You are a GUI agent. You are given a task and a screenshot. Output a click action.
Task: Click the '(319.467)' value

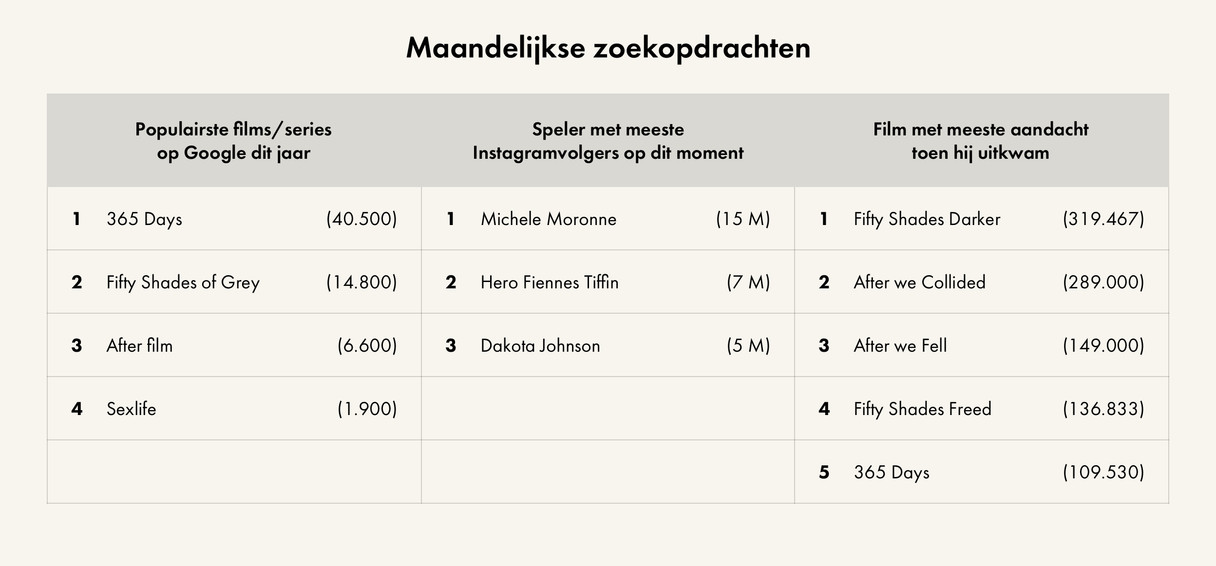1103,219
